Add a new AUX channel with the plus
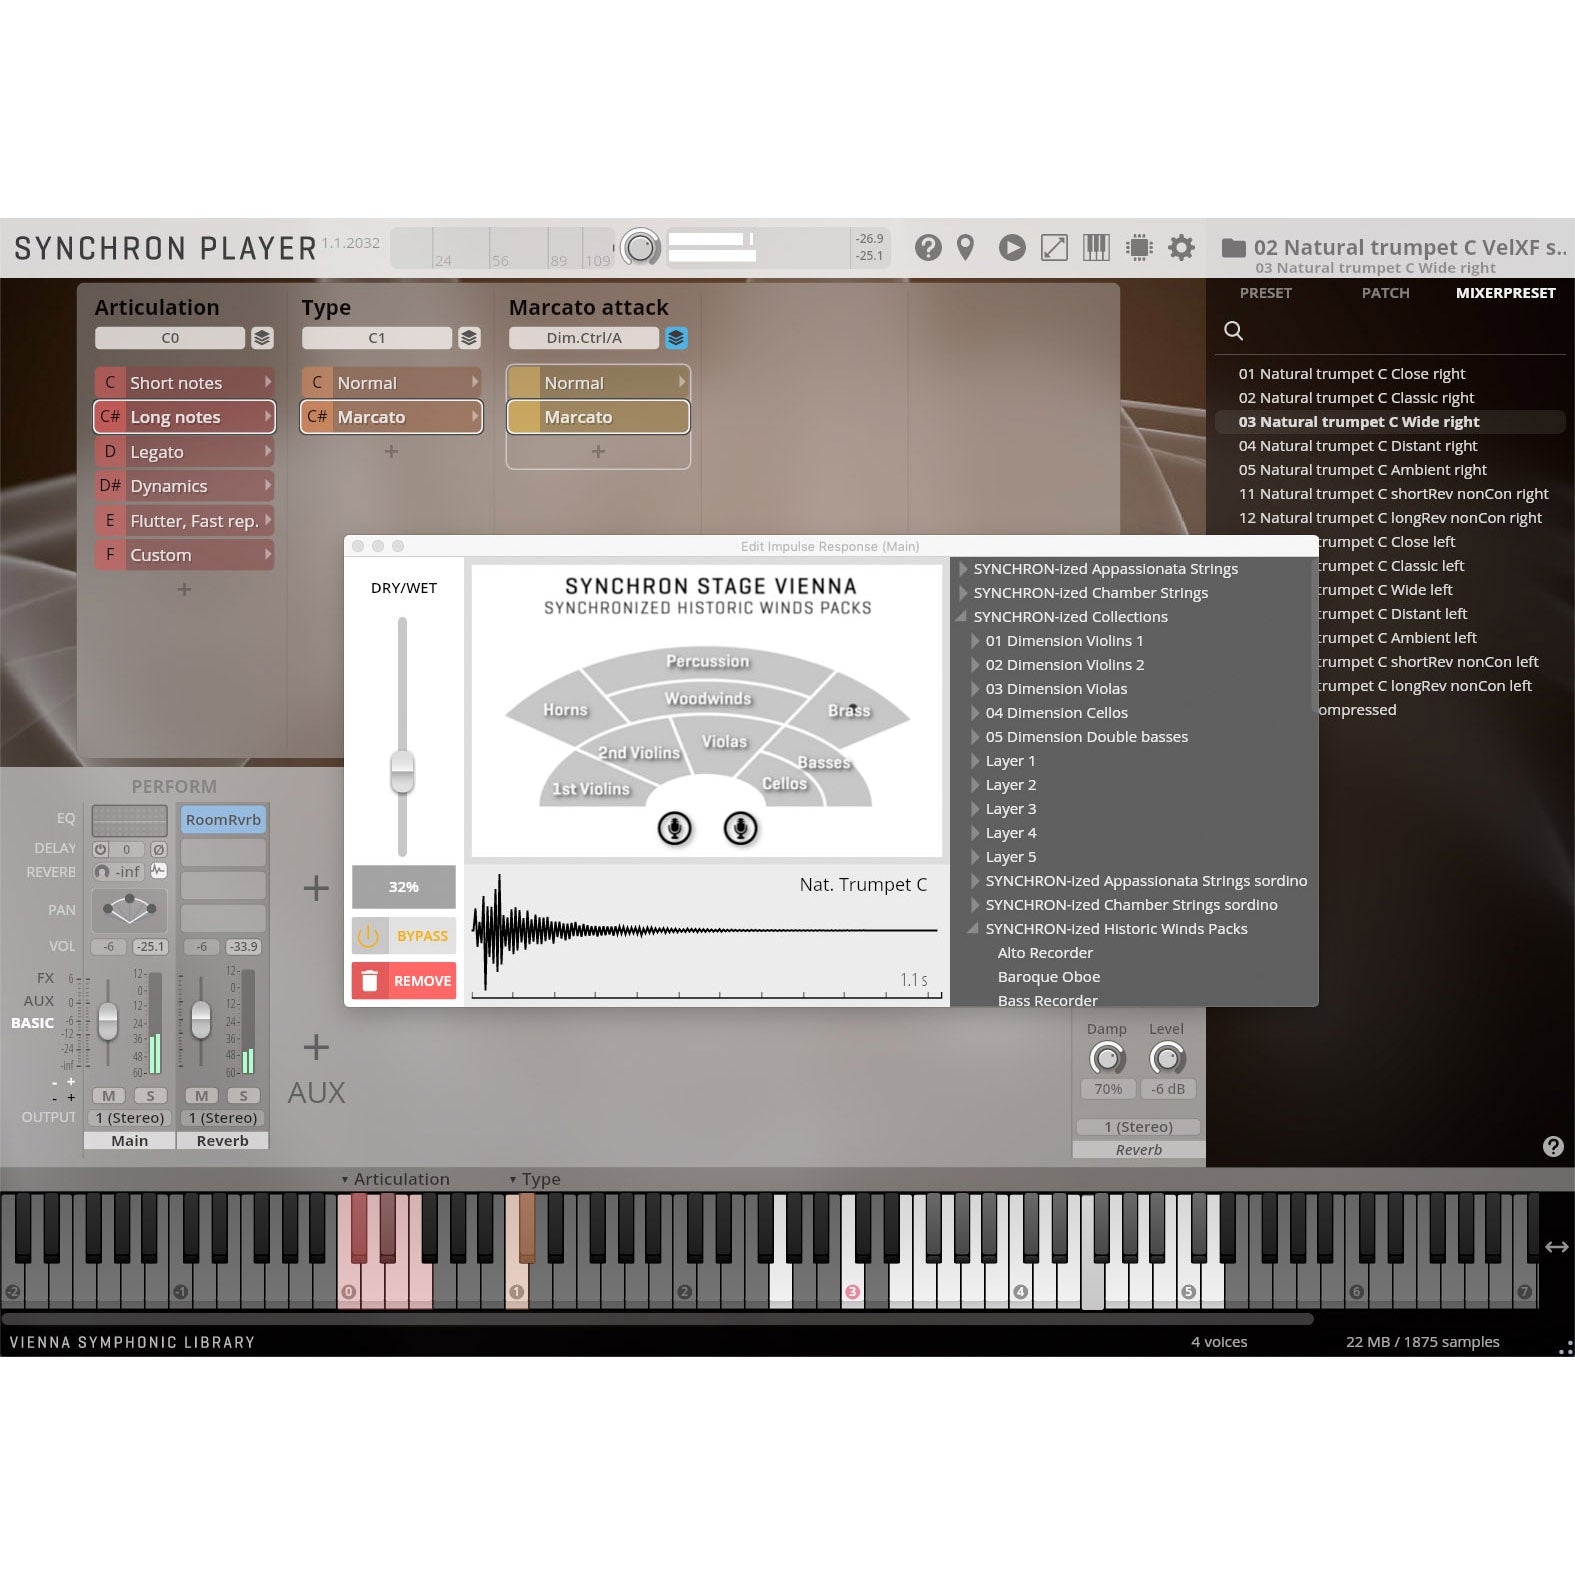1575x1575 pixels. pyautogui.click(x=316, y=1047)
